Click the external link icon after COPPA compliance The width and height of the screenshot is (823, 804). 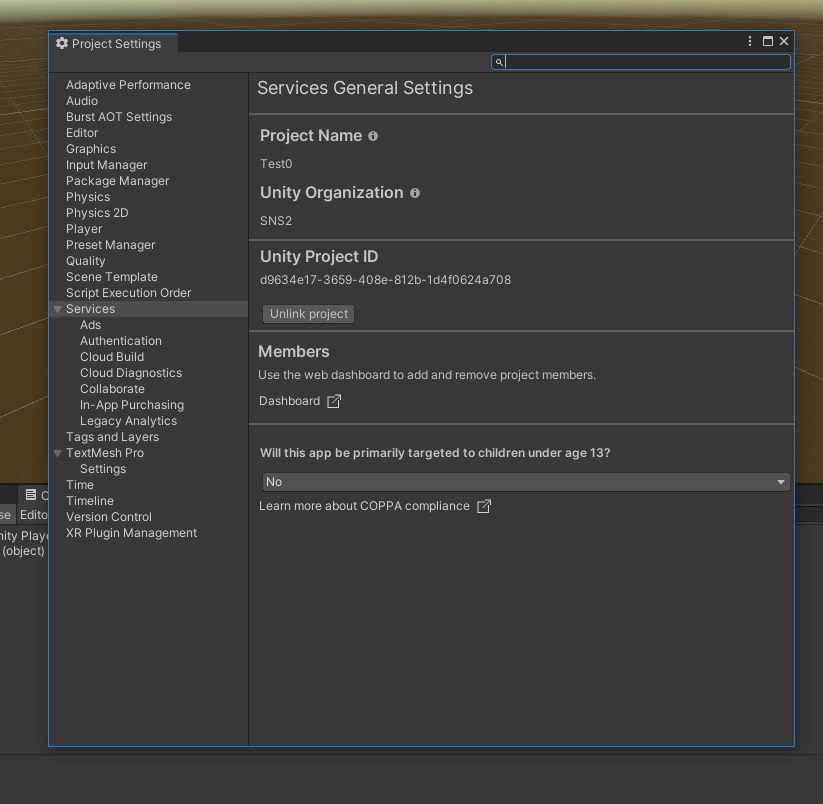tap(484, 506)
